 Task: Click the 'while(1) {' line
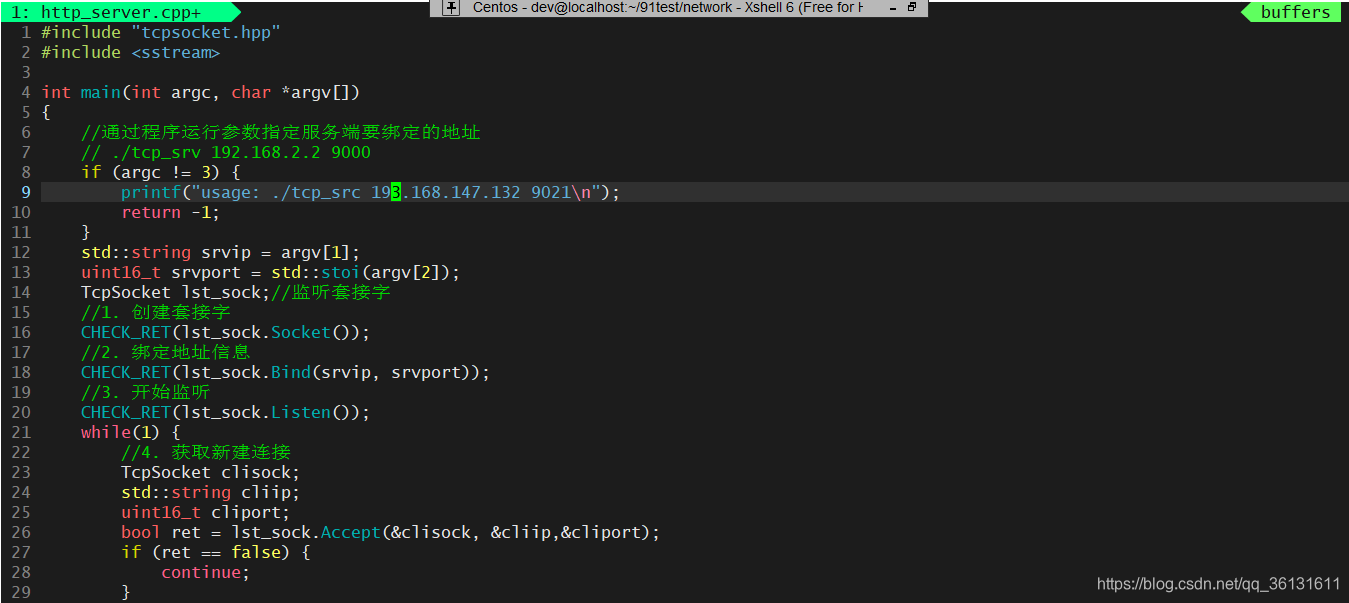coord(131,432)
